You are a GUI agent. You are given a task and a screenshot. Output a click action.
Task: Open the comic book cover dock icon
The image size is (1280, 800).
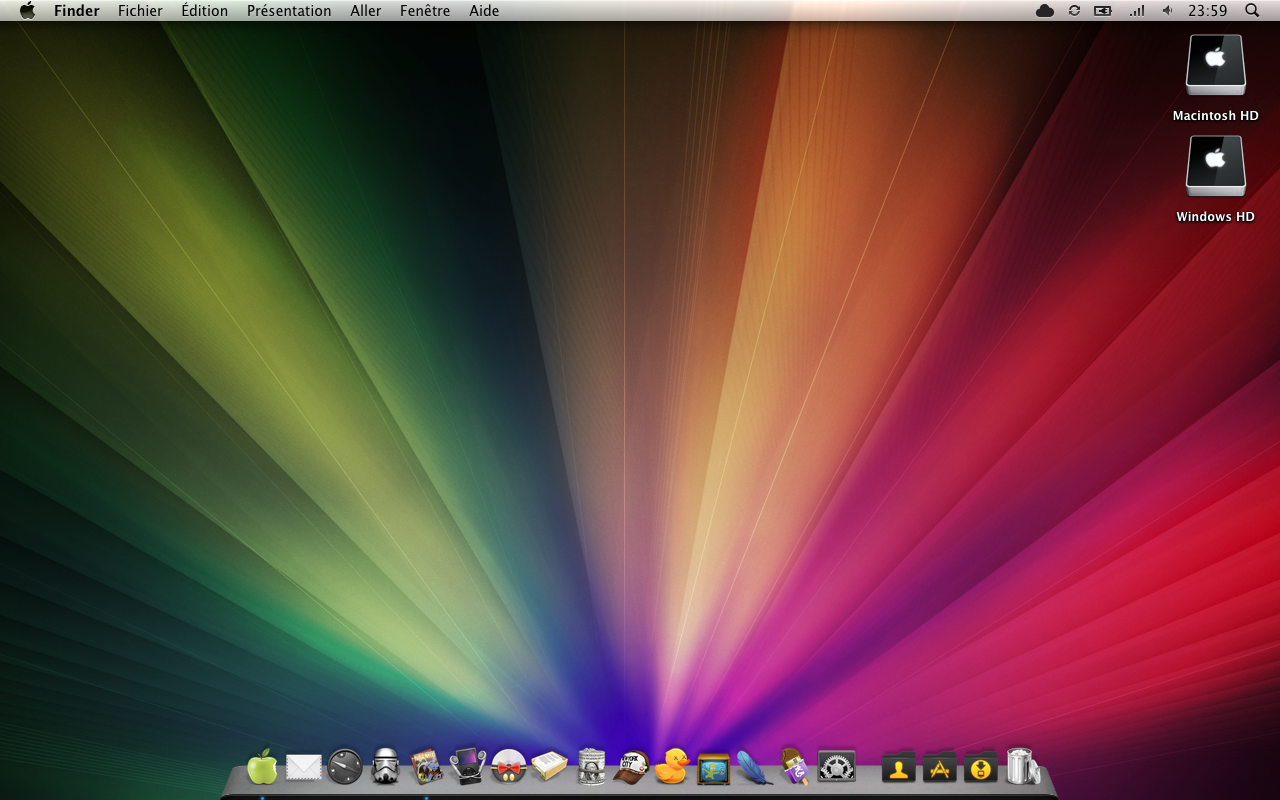coord(427,767)
